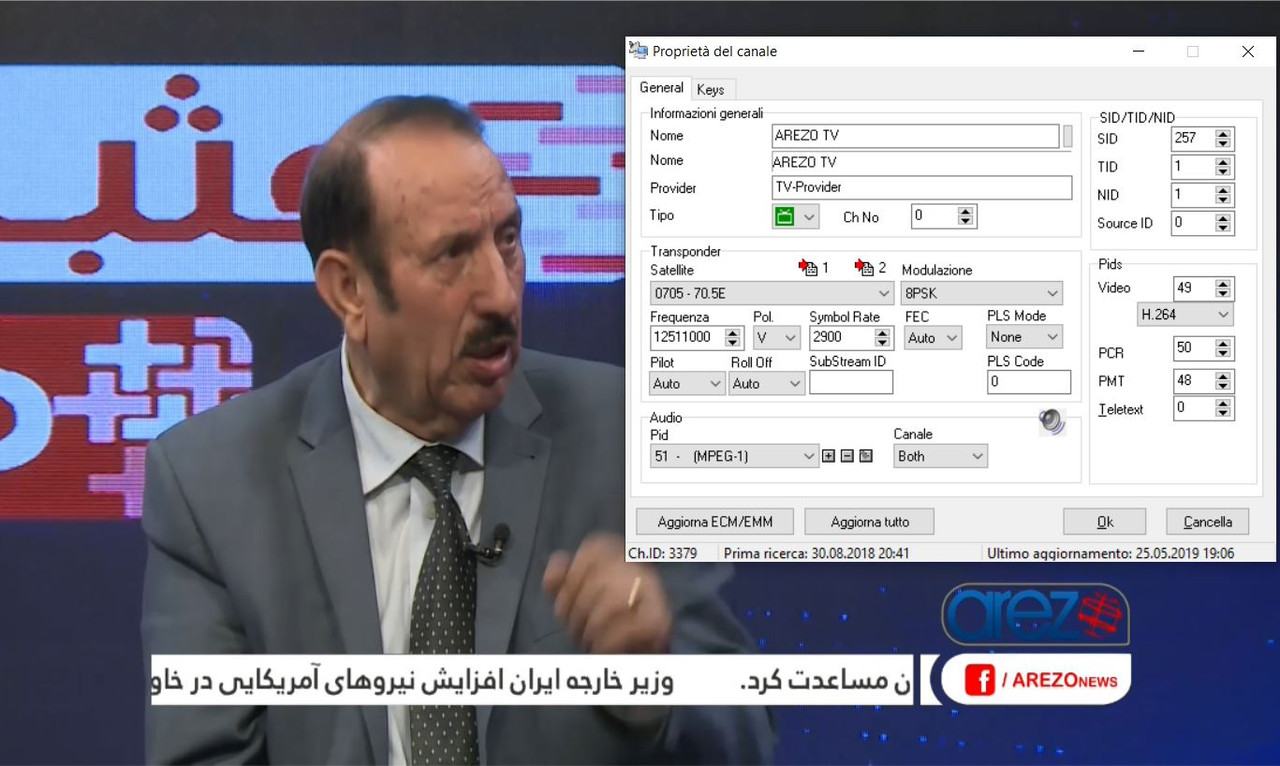Click the PLS Code input field
The image size is (1280, 766).
point(1029,382)
